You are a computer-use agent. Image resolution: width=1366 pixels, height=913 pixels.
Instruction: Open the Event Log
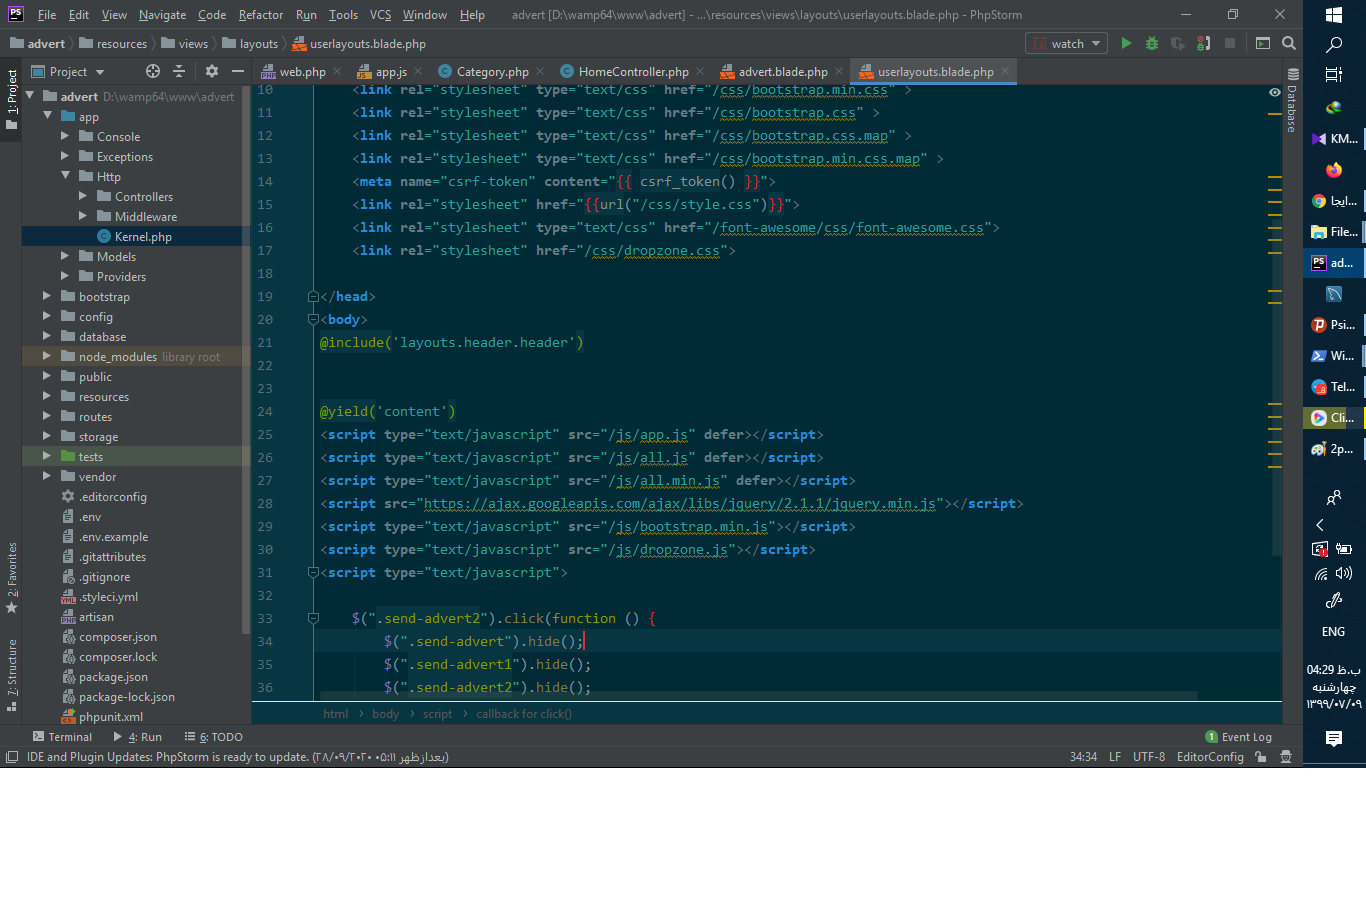point(1238,737)
